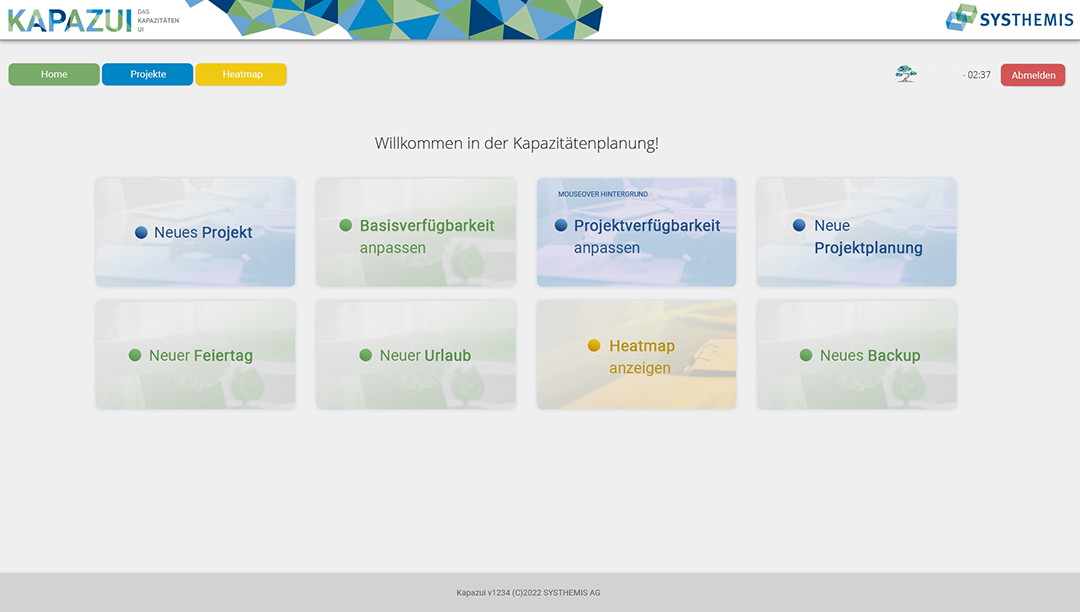Click the SYSTHEMIS company logo

[1009, 18]
